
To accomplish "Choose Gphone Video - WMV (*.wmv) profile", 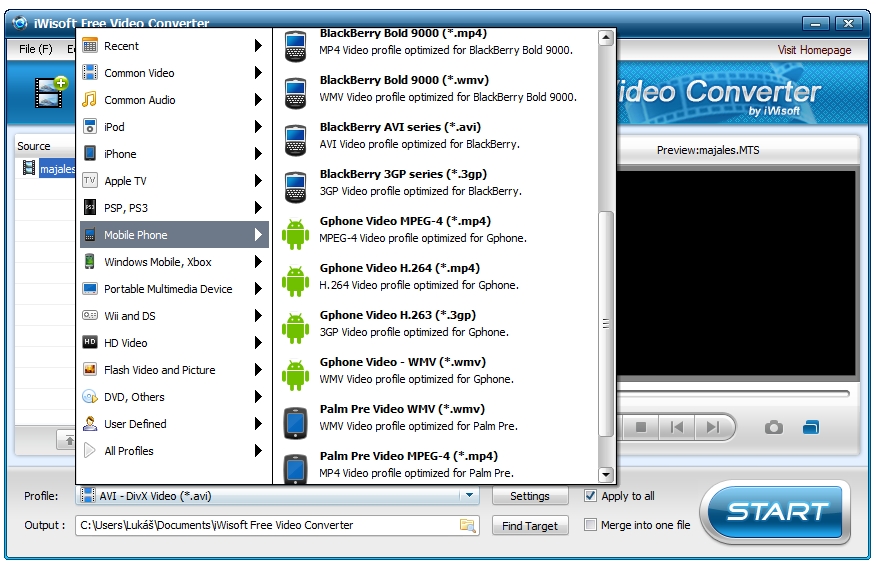I will point(437,370).
